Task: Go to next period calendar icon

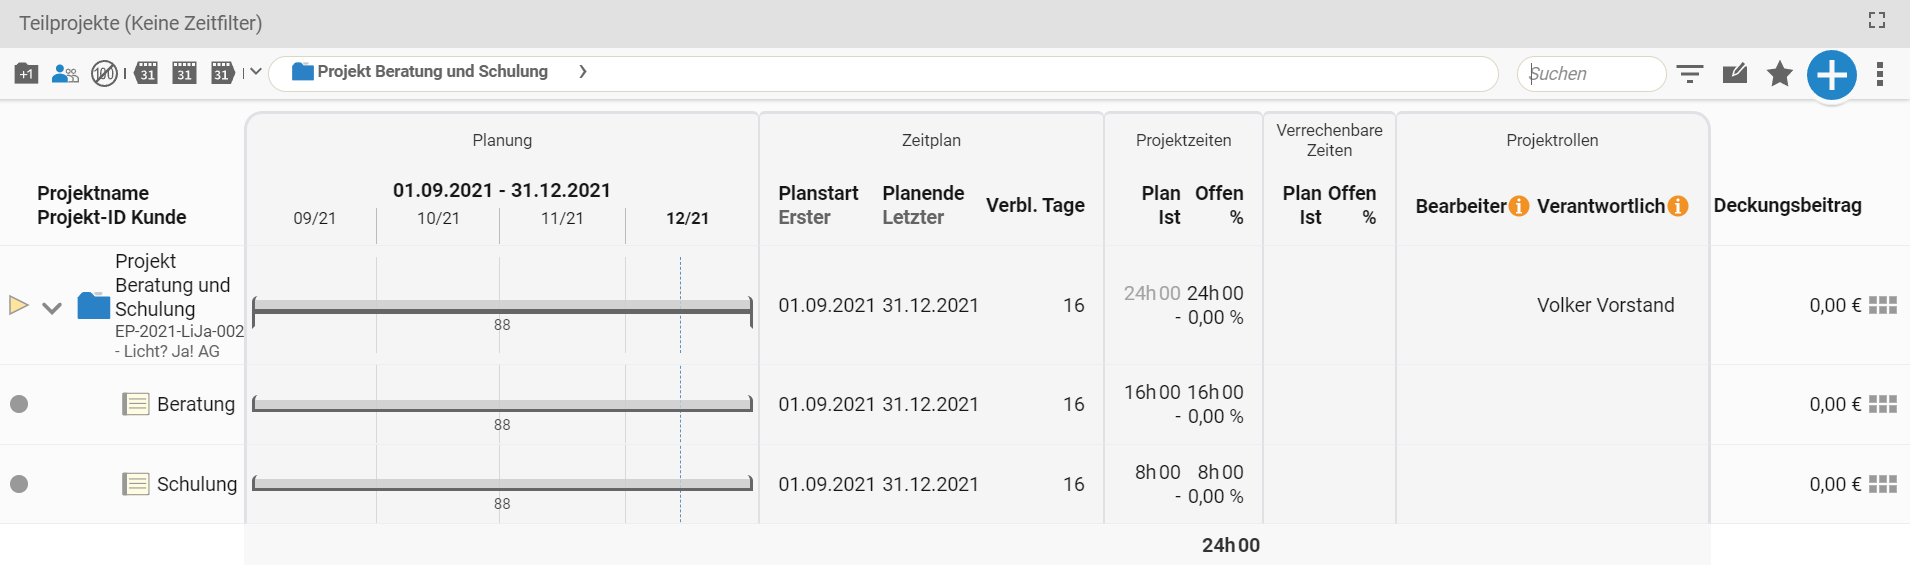Action: [x=222, y=73]
